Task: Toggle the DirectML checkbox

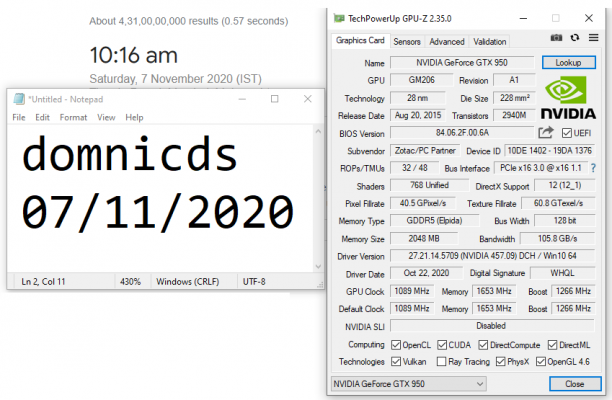Action: pyautogui.click(x=552, y=345)
